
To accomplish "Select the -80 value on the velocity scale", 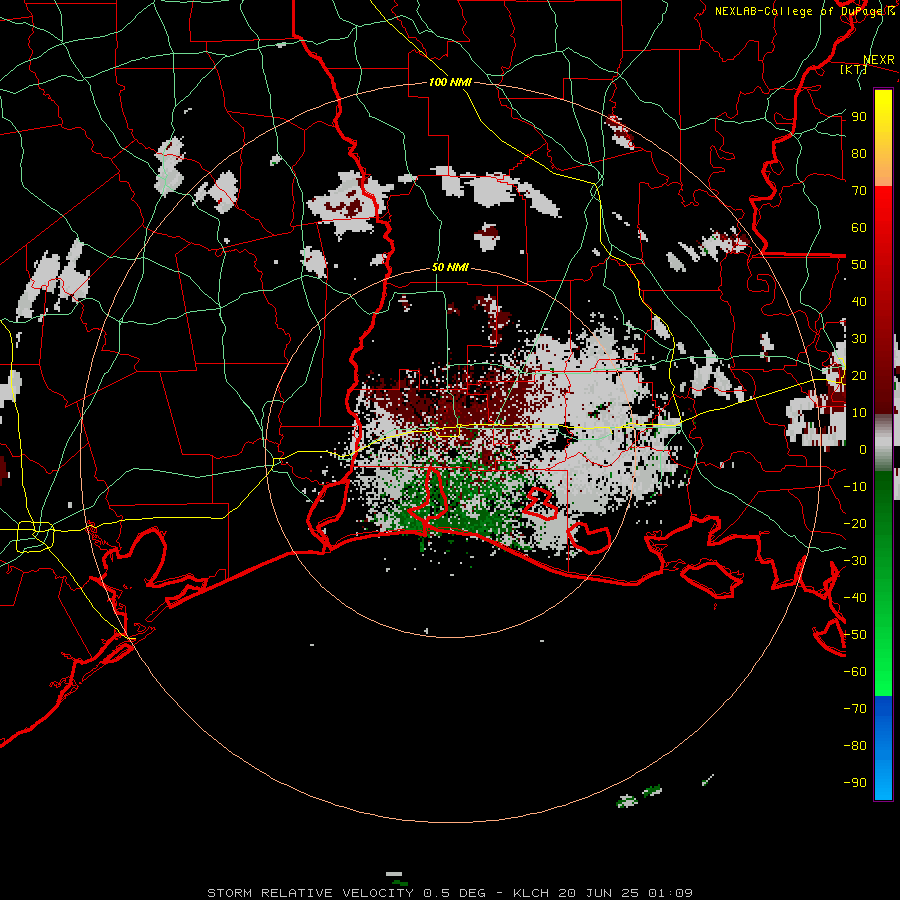I will tap(855, 746).
